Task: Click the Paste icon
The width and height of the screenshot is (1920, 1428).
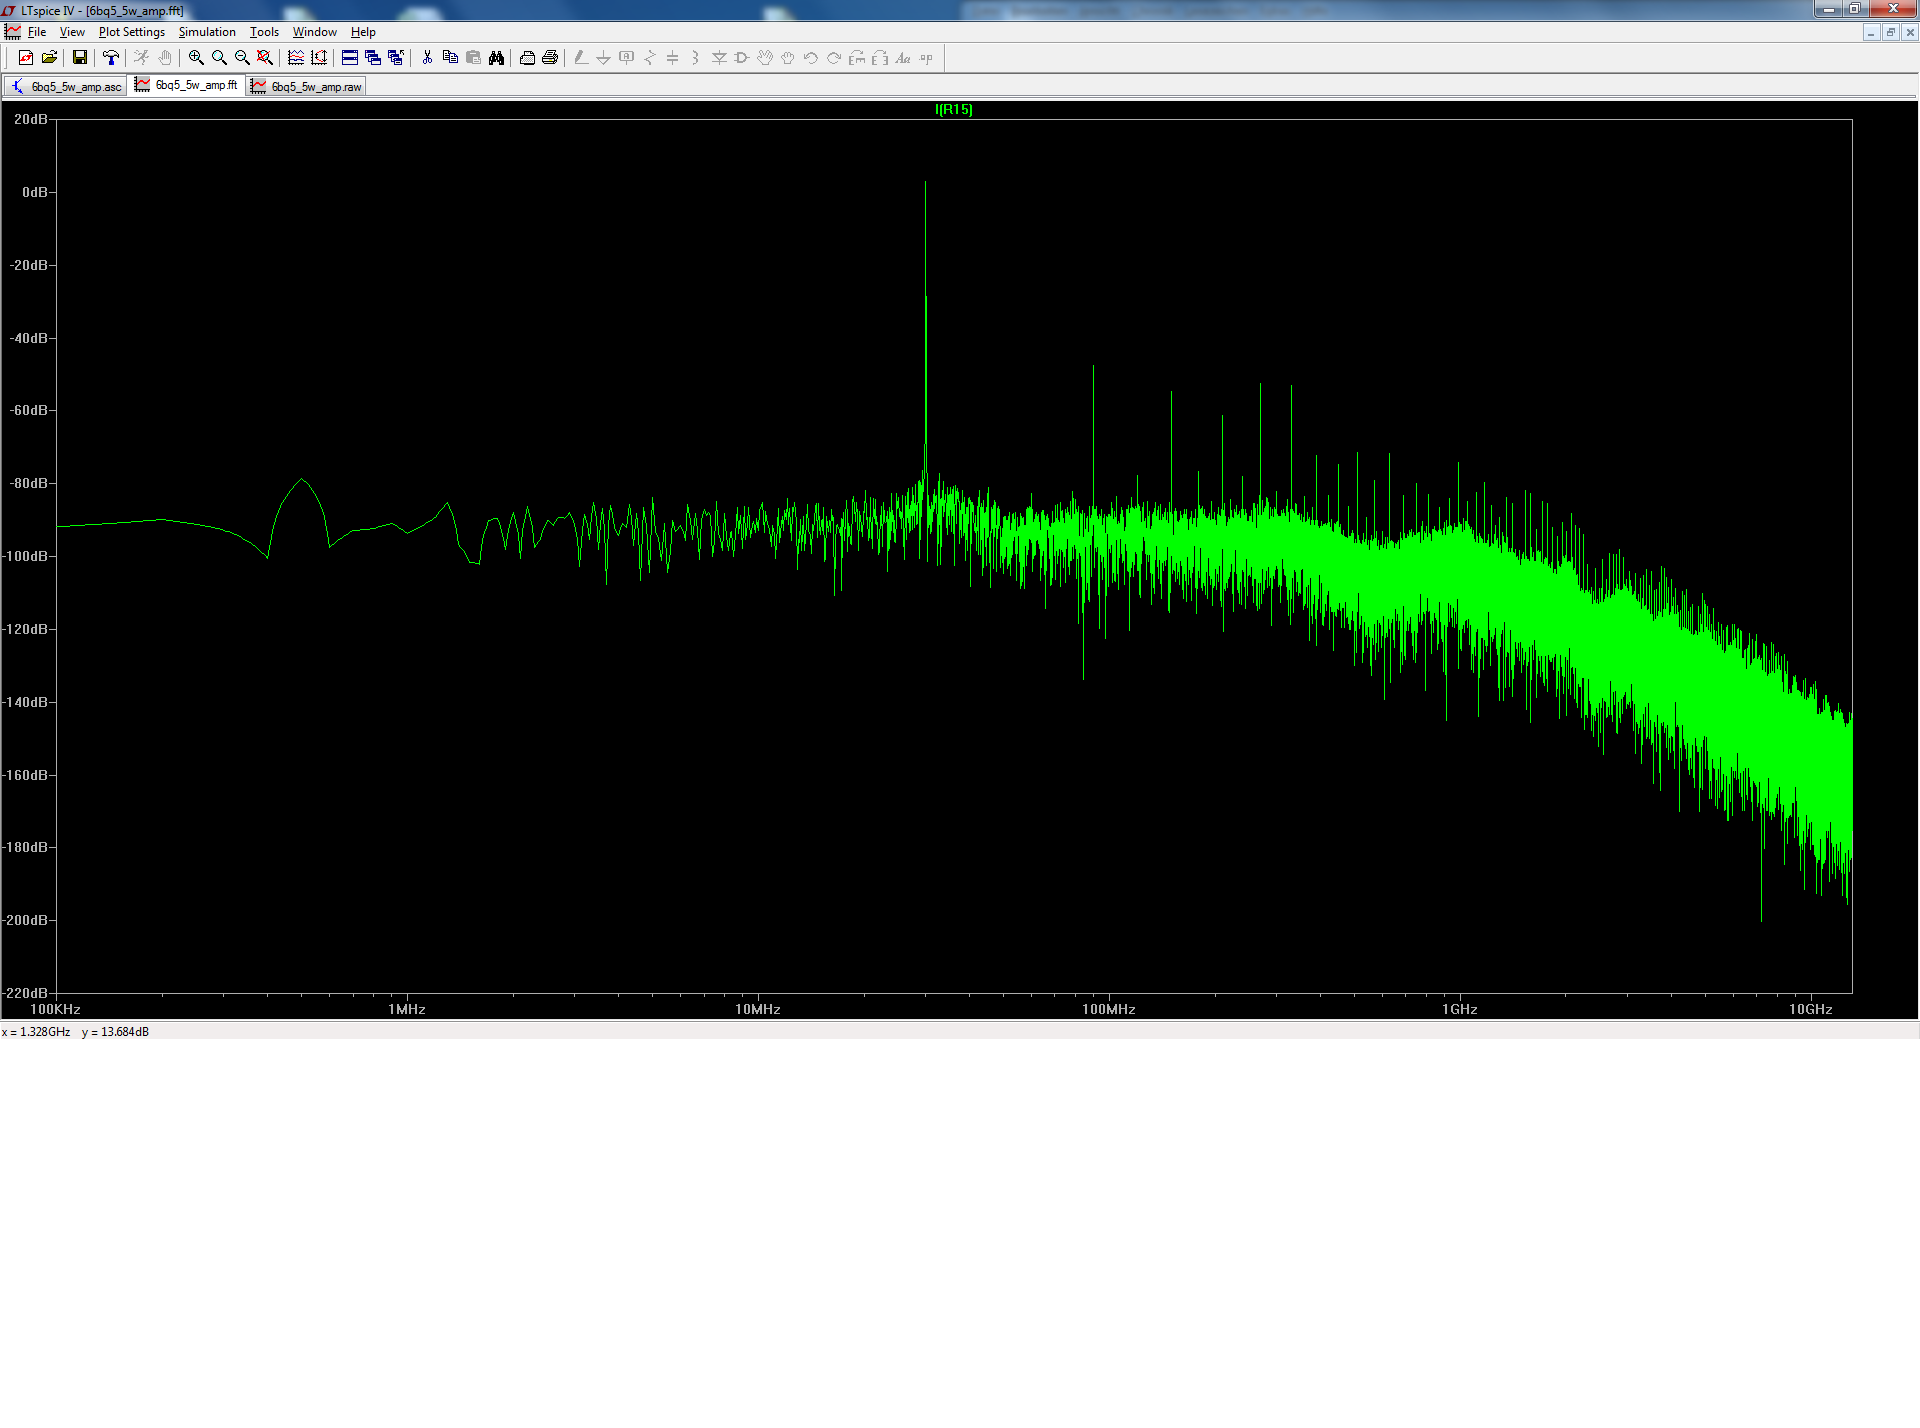Action: pos(473,58)
